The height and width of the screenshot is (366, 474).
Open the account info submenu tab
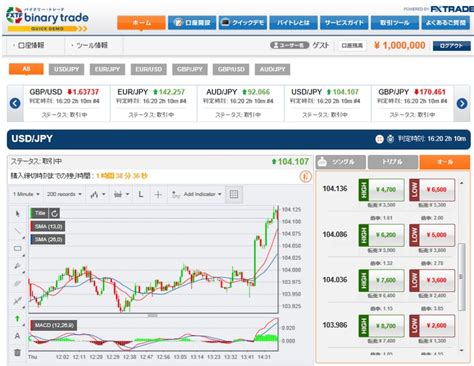coord(30,45)
